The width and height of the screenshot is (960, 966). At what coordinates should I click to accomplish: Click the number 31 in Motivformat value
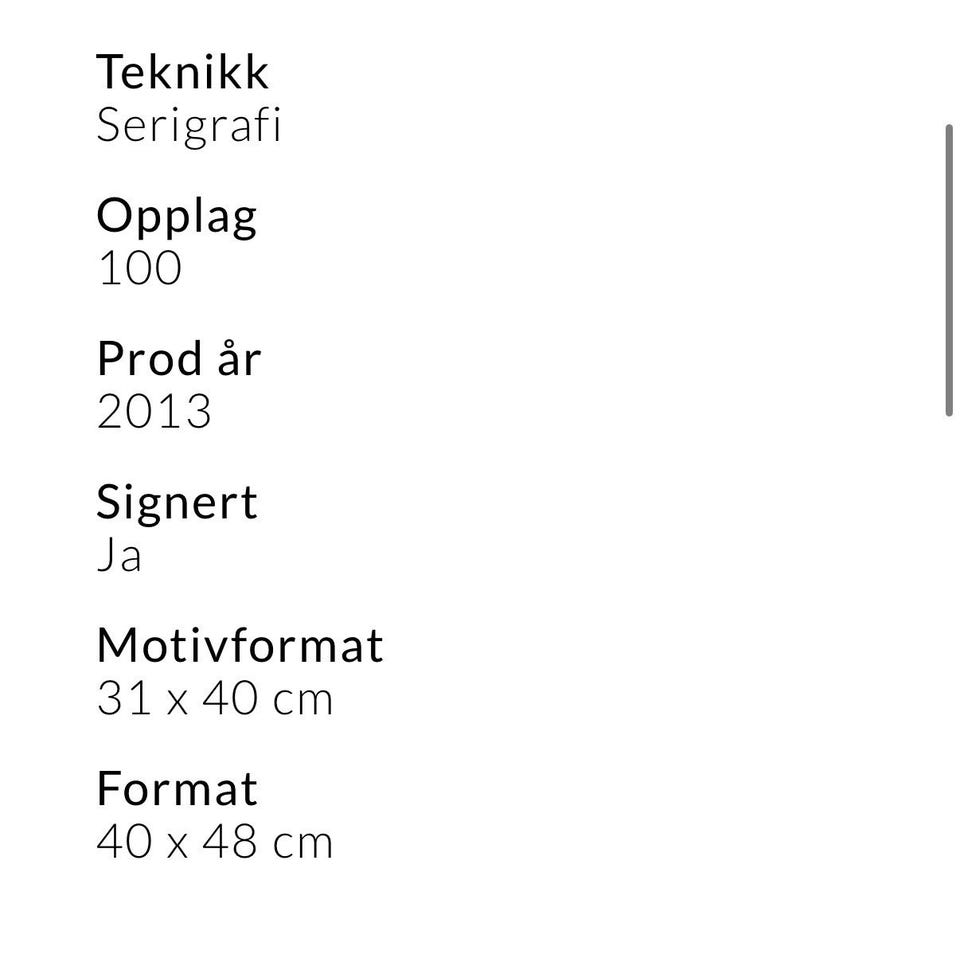[124, 699]
